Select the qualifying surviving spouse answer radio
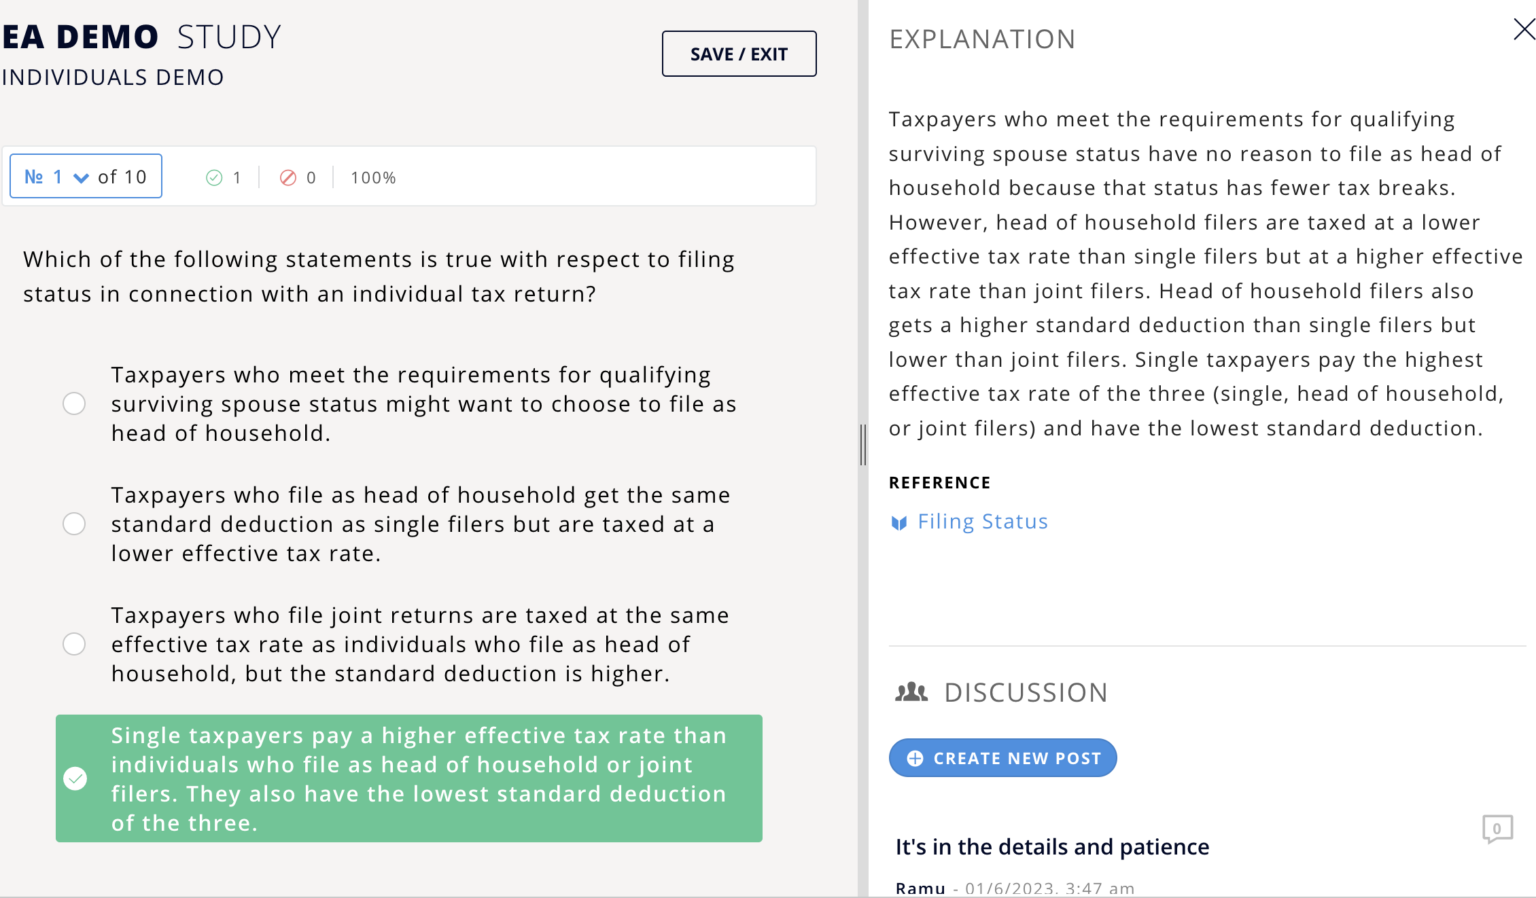The image size is (1536, 898). tap(74, 403)
